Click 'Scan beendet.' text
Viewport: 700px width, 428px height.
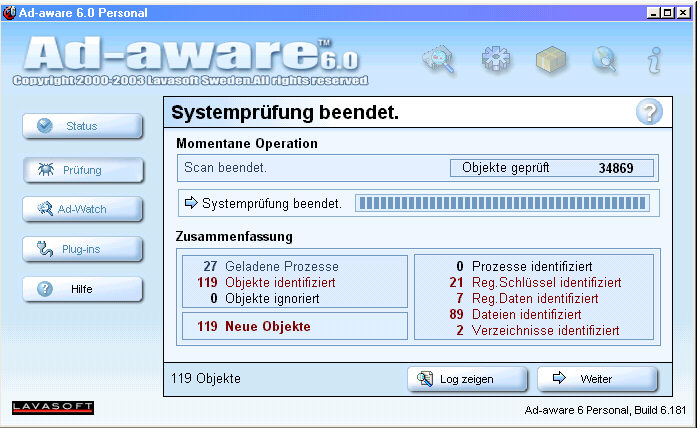(x=225, y=168)
